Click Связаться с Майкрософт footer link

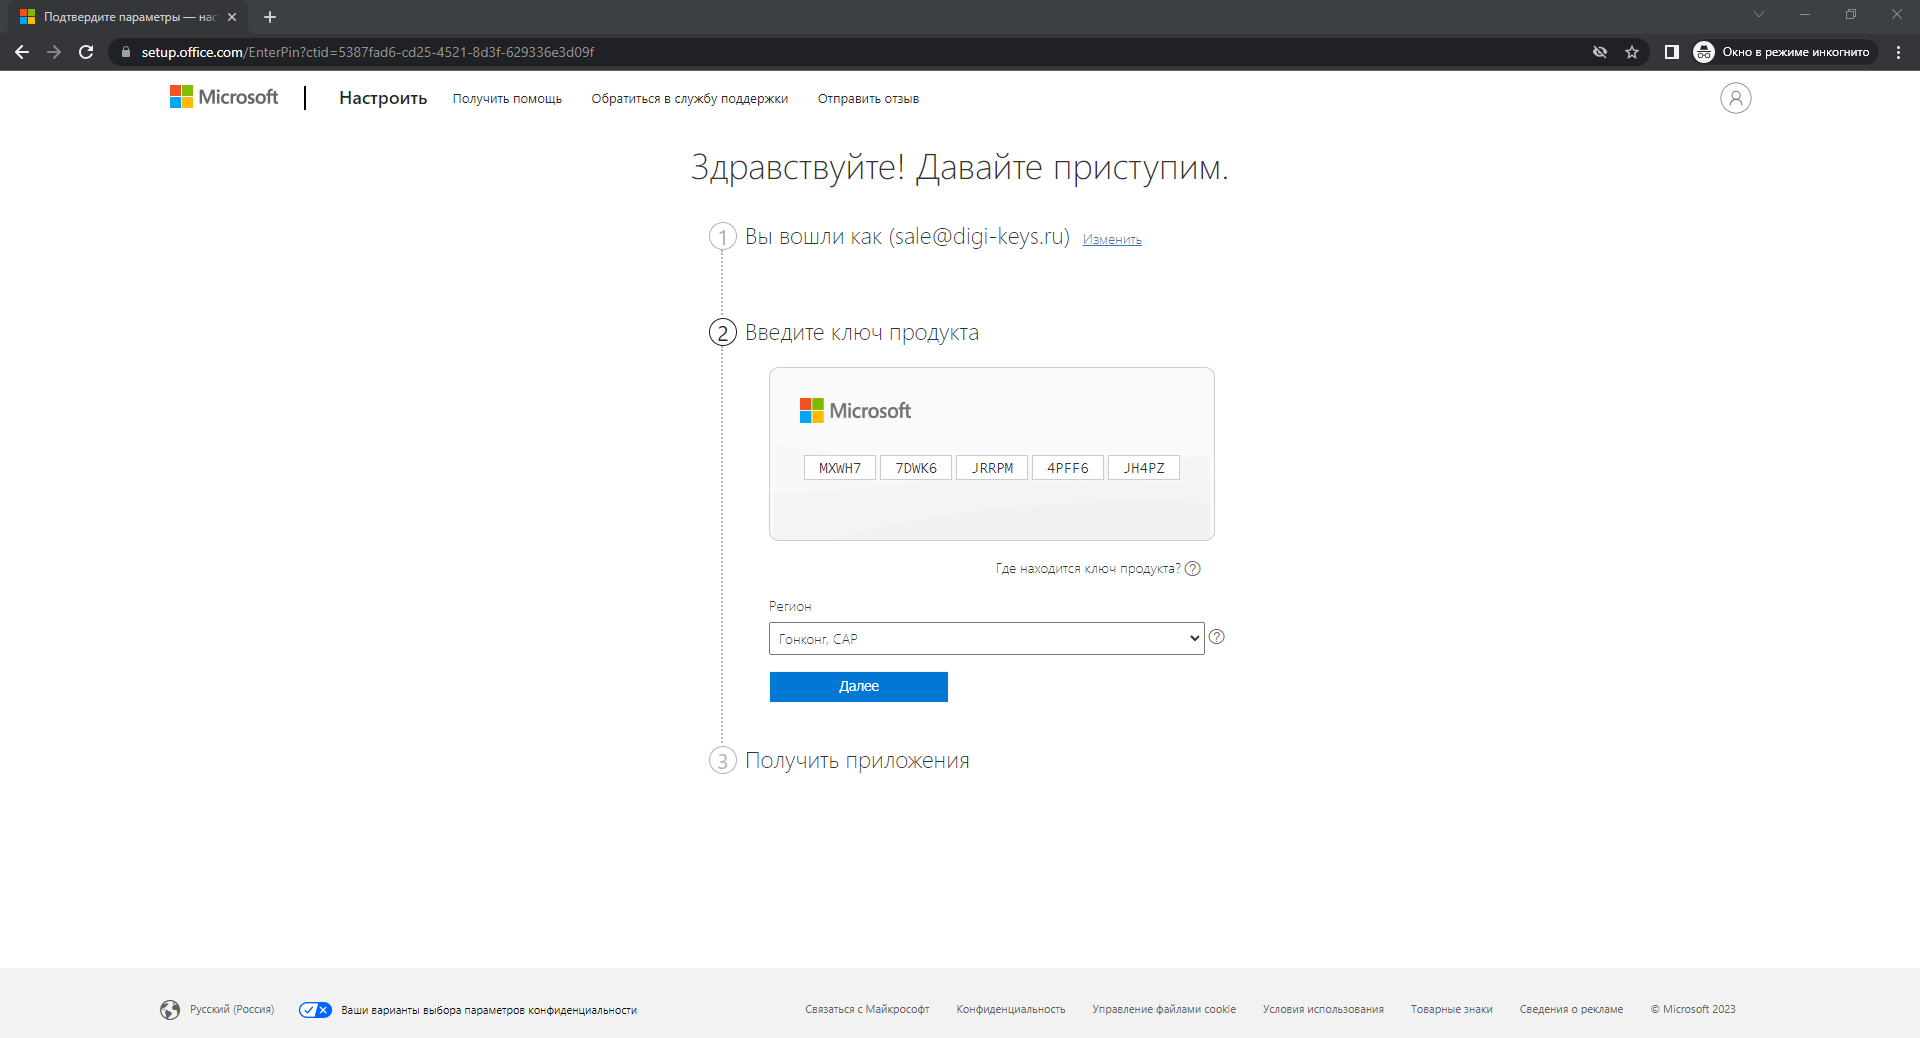tap(867, 1010)
